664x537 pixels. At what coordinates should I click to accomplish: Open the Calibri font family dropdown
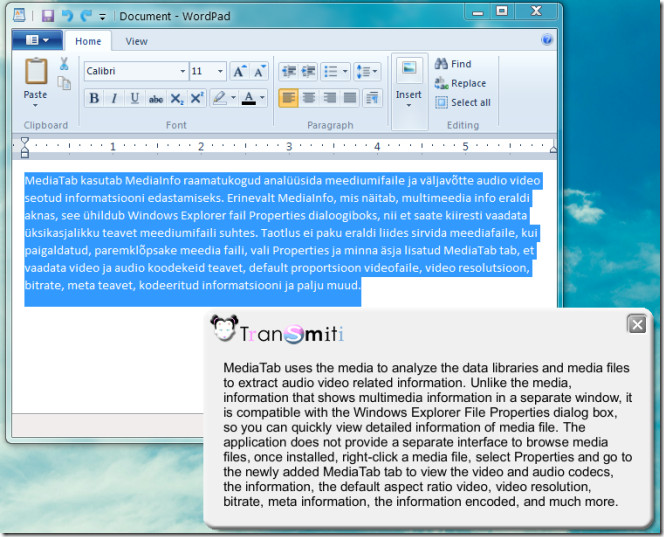coord(183,71)
